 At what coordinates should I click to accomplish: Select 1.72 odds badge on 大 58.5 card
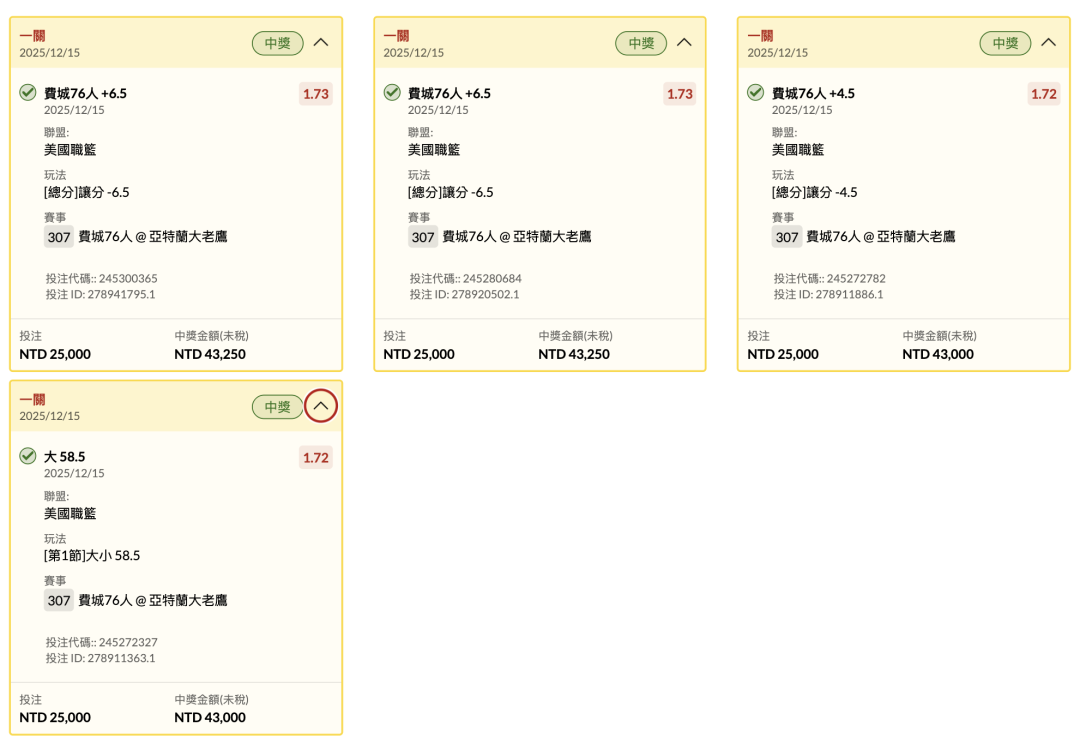315,458
